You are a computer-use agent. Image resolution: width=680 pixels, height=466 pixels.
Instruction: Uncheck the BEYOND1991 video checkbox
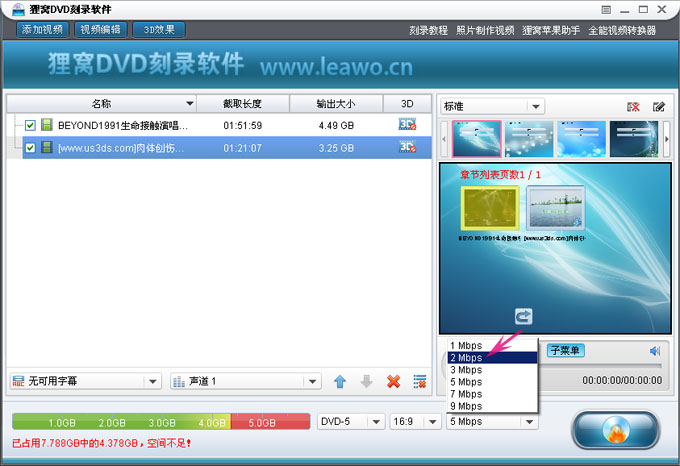(x=30, y=125)
